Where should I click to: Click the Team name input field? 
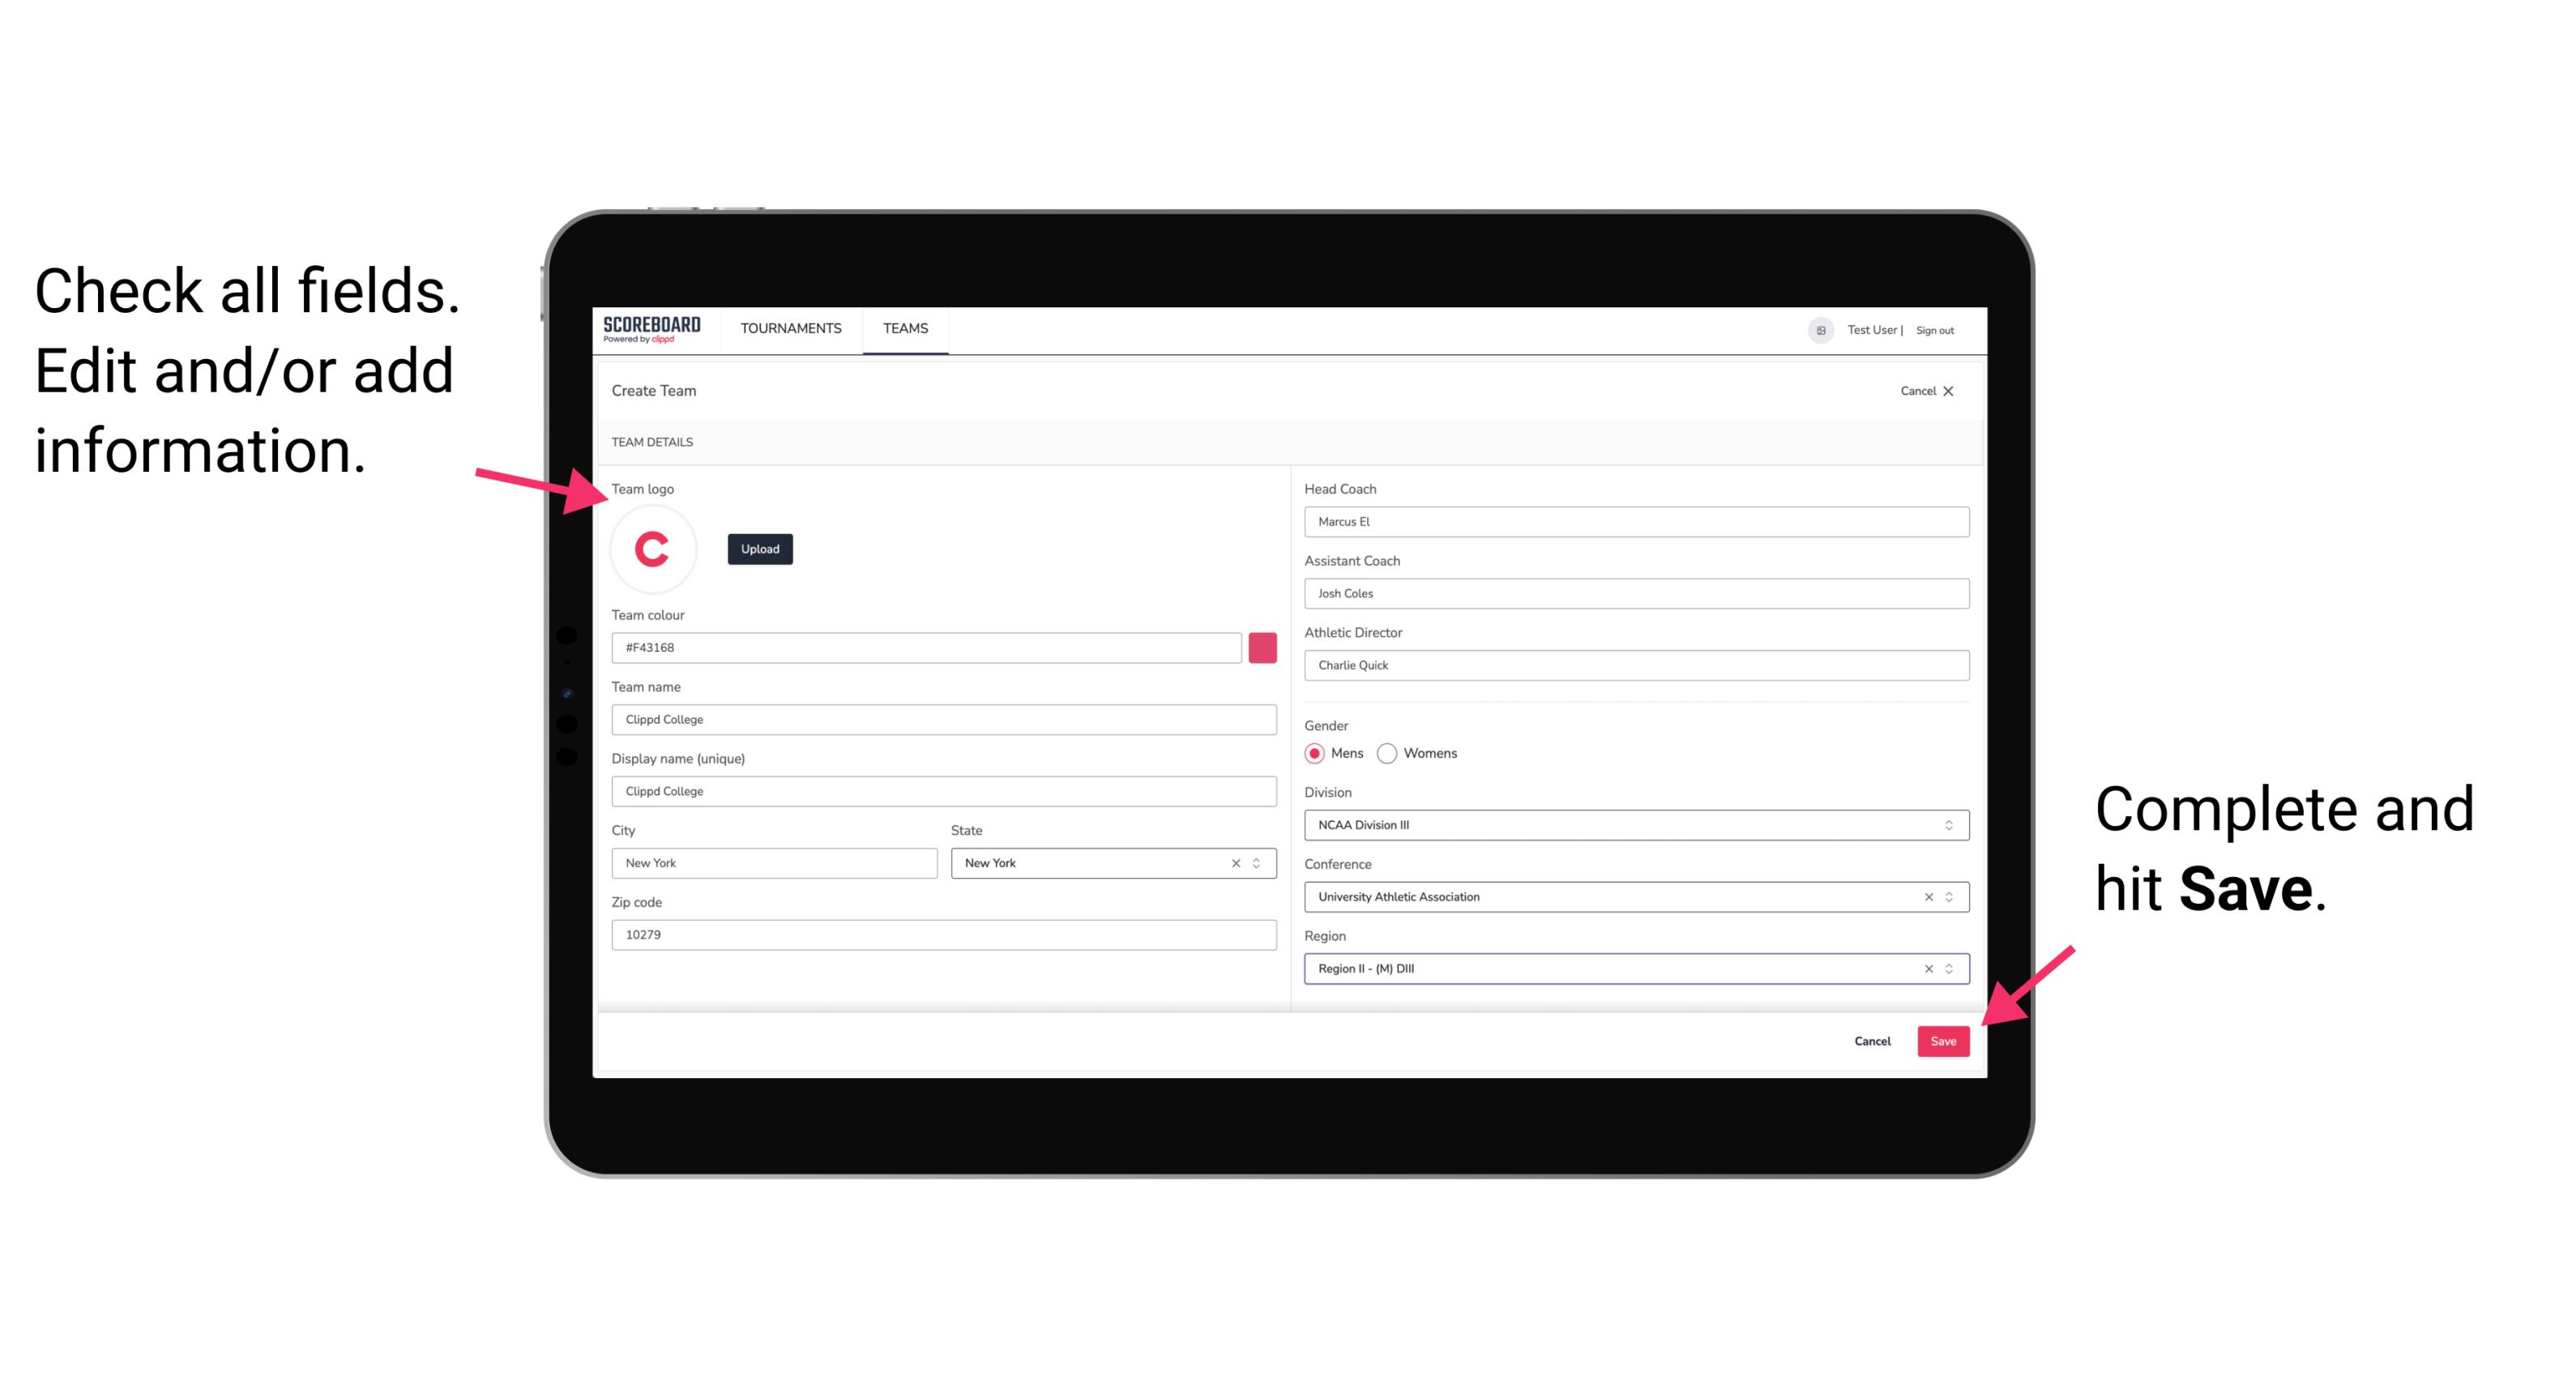(x=943, y=719)
